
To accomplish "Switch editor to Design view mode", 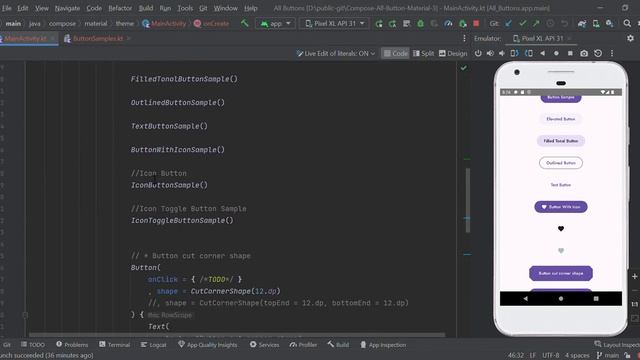I will point(453,53).
